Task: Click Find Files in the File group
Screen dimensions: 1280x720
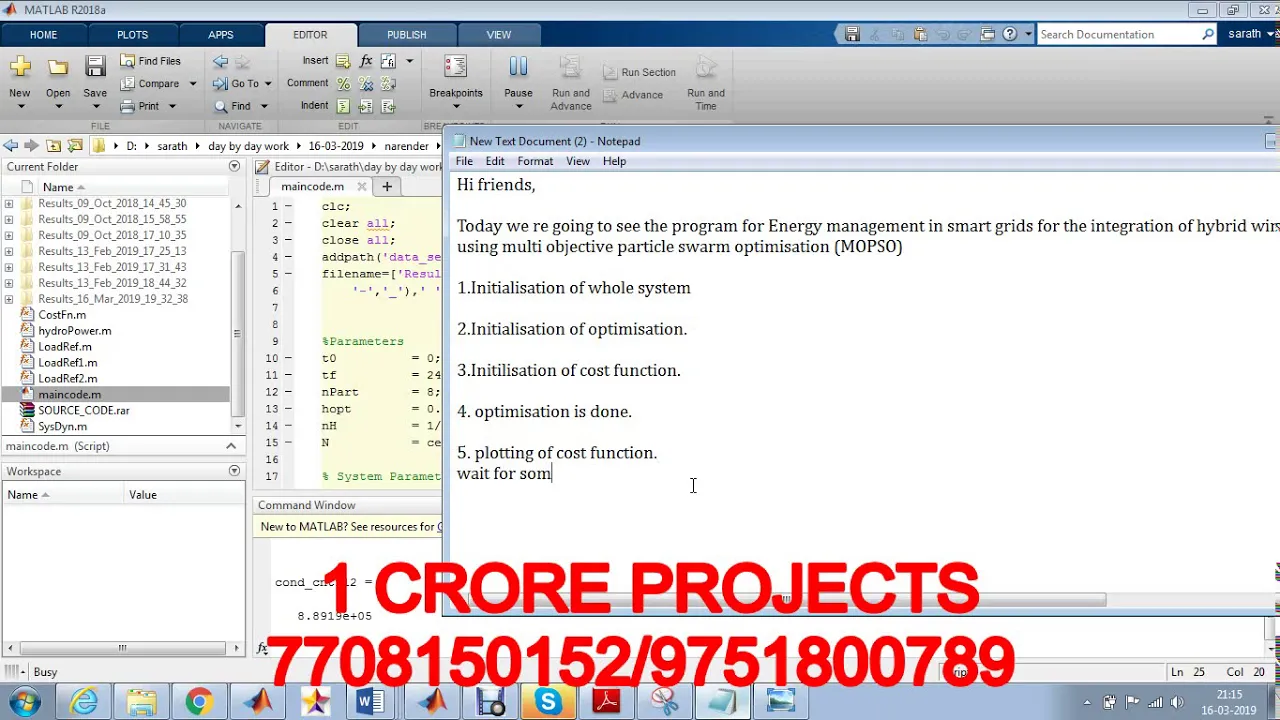Action: [x=150, y=61]
